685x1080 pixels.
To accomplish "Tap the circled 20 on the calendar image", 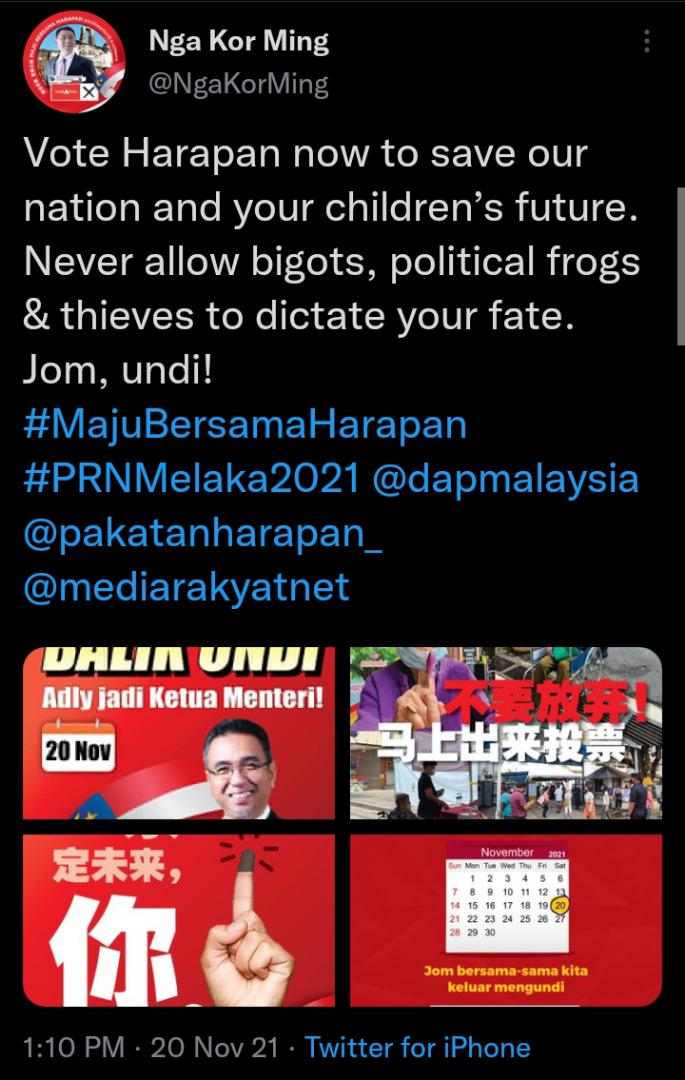I will pyautogui.click(x=560, y=905).
